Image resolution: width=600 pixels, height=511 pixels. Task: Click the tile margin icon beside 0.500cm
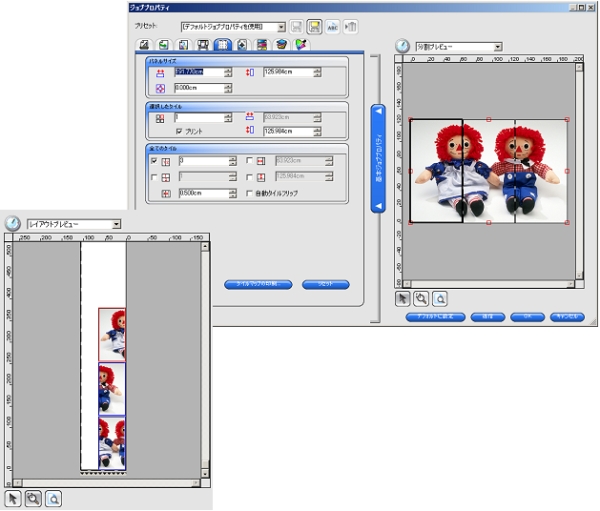pos(166,194)
